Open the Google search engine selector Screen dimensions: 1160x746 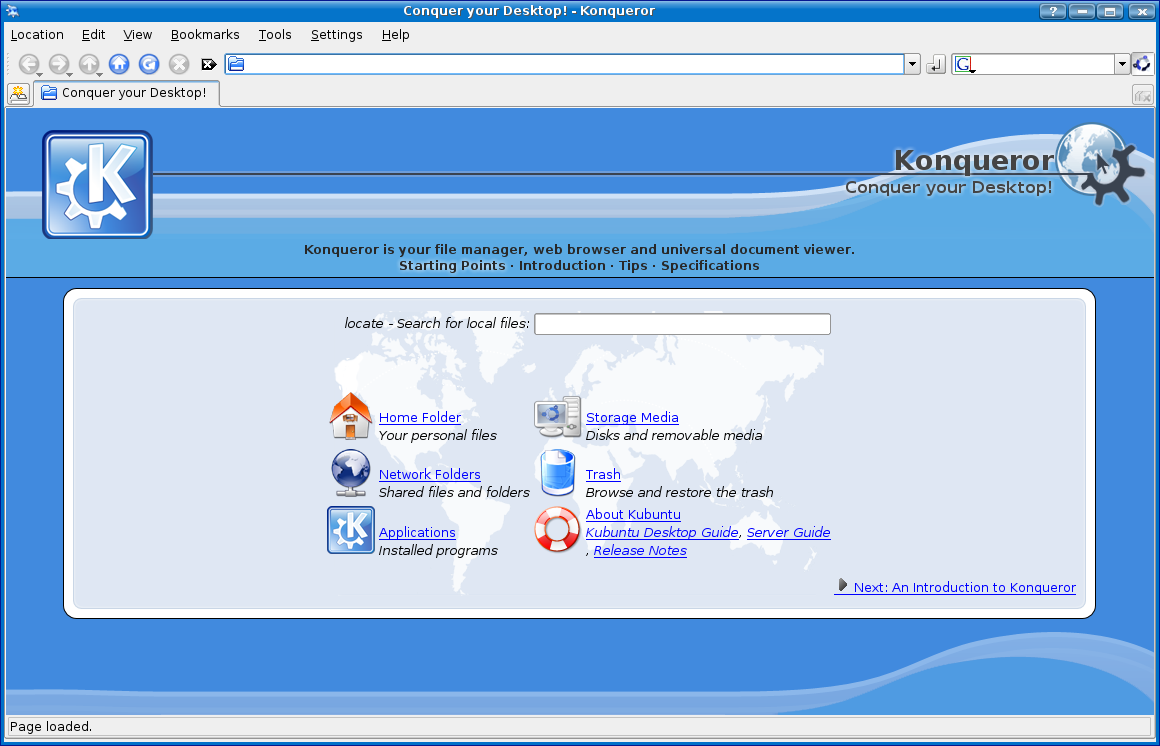point(964,64)
